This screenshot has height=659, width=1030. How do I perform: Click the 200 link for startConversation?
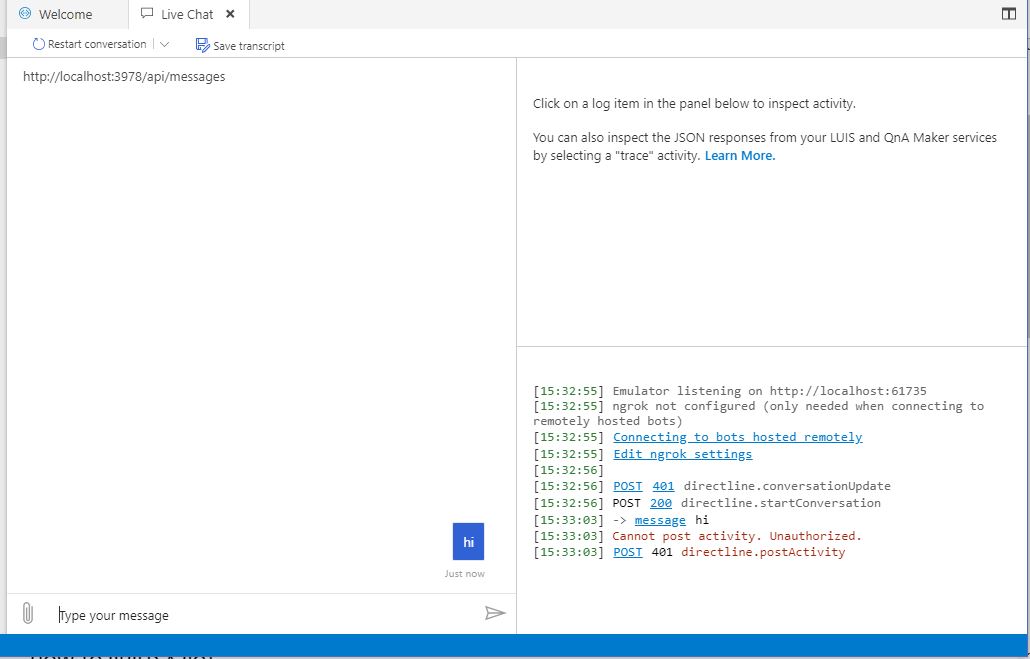[661, 503]
